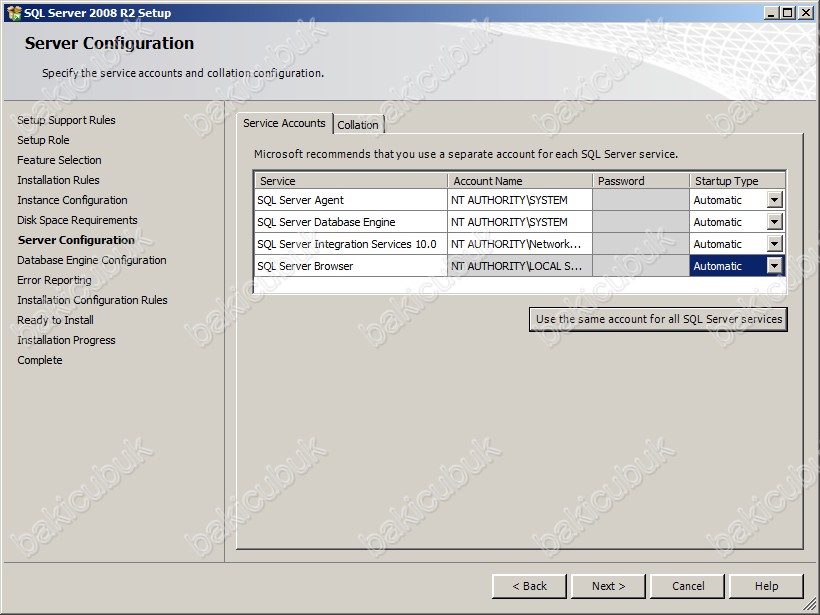Click Installation Rules step
The height and width of the screenshot is (615, 820).
58,180
